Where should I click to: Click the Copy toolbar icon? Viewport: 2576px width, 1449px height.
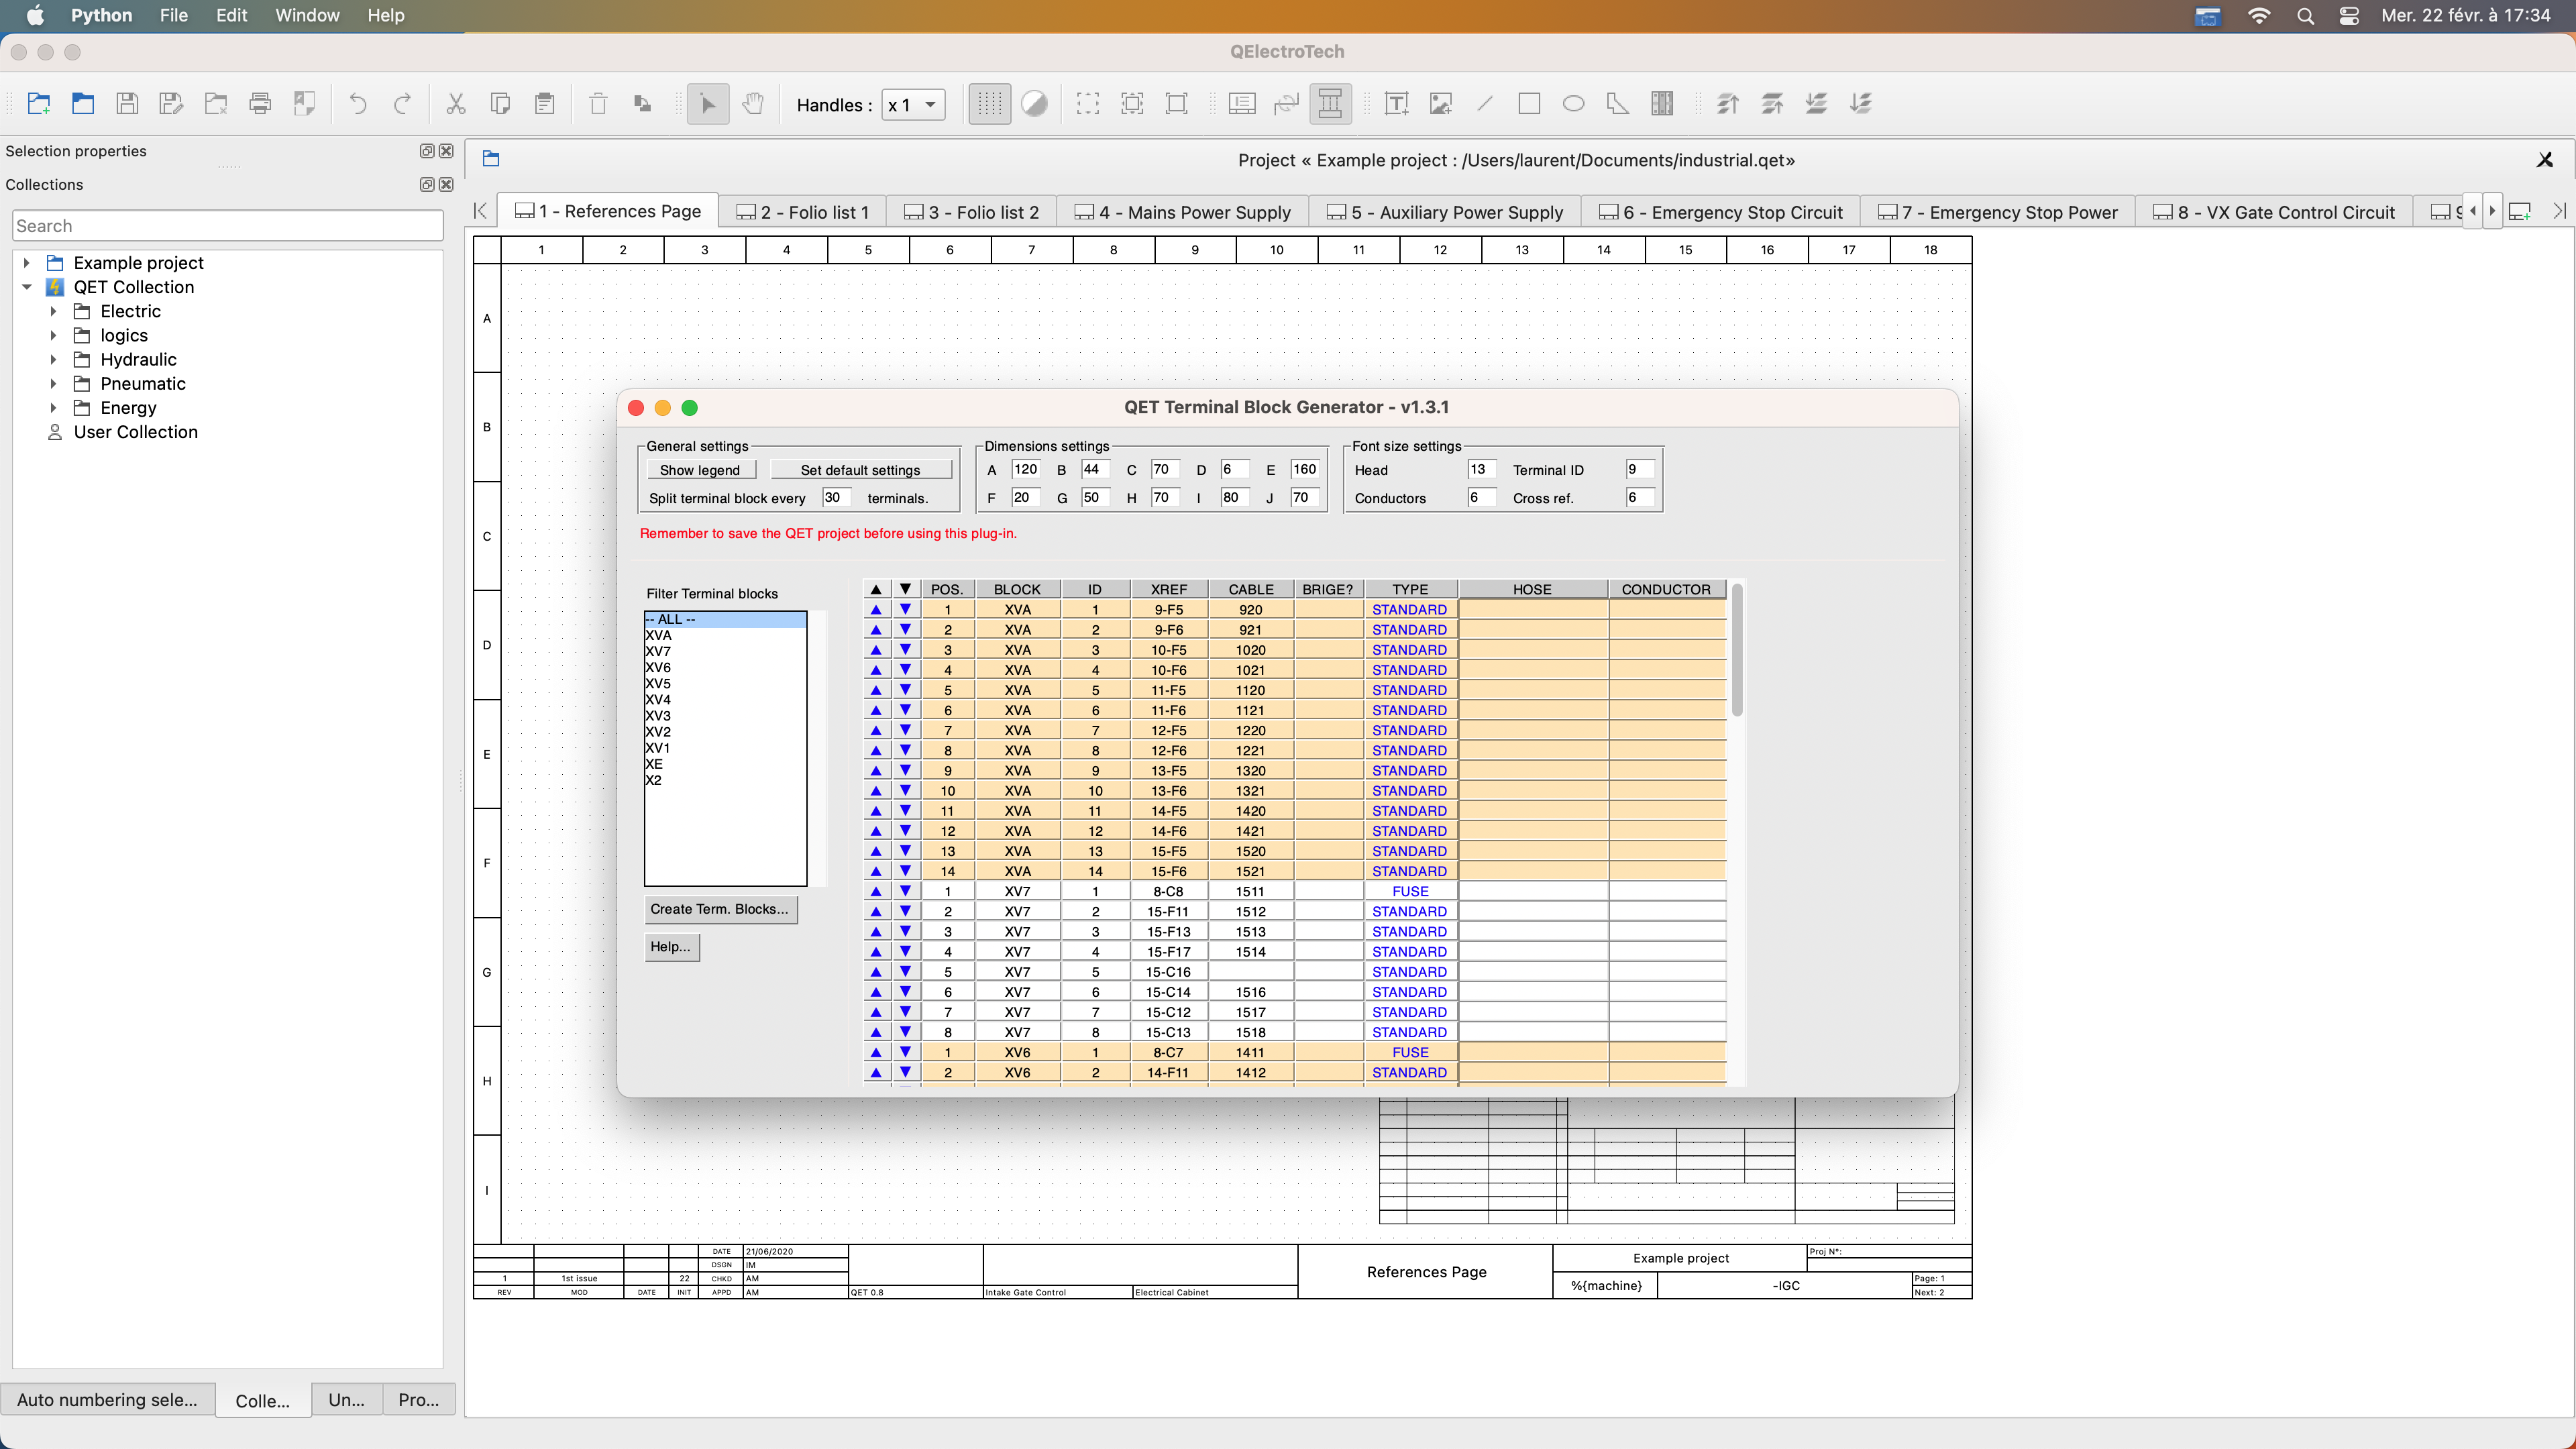500,104
